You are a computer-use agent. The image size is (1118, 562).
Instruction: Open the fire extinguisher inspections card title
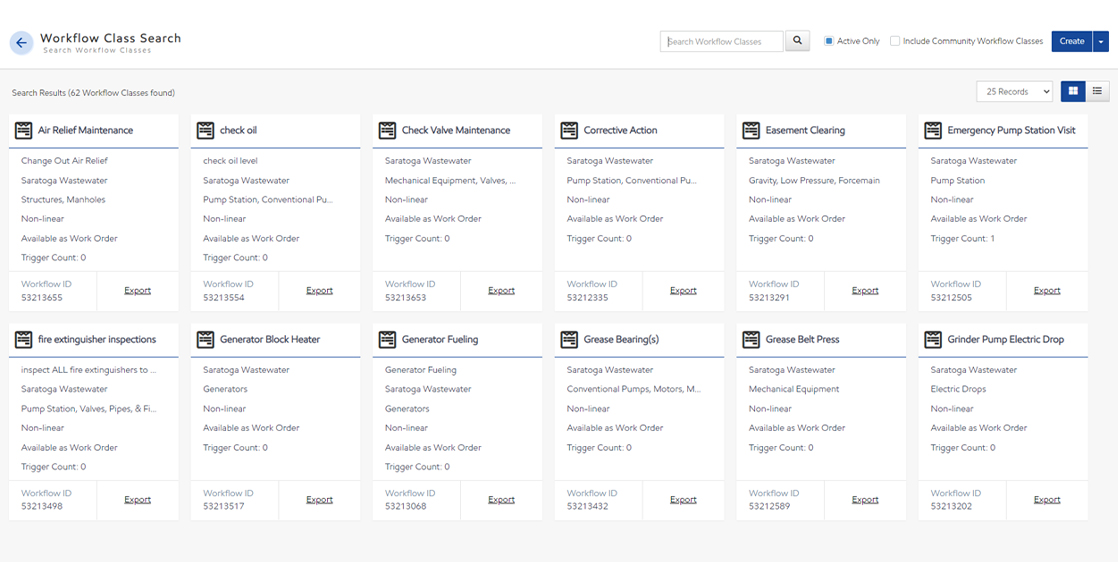(x=97, y=339)
